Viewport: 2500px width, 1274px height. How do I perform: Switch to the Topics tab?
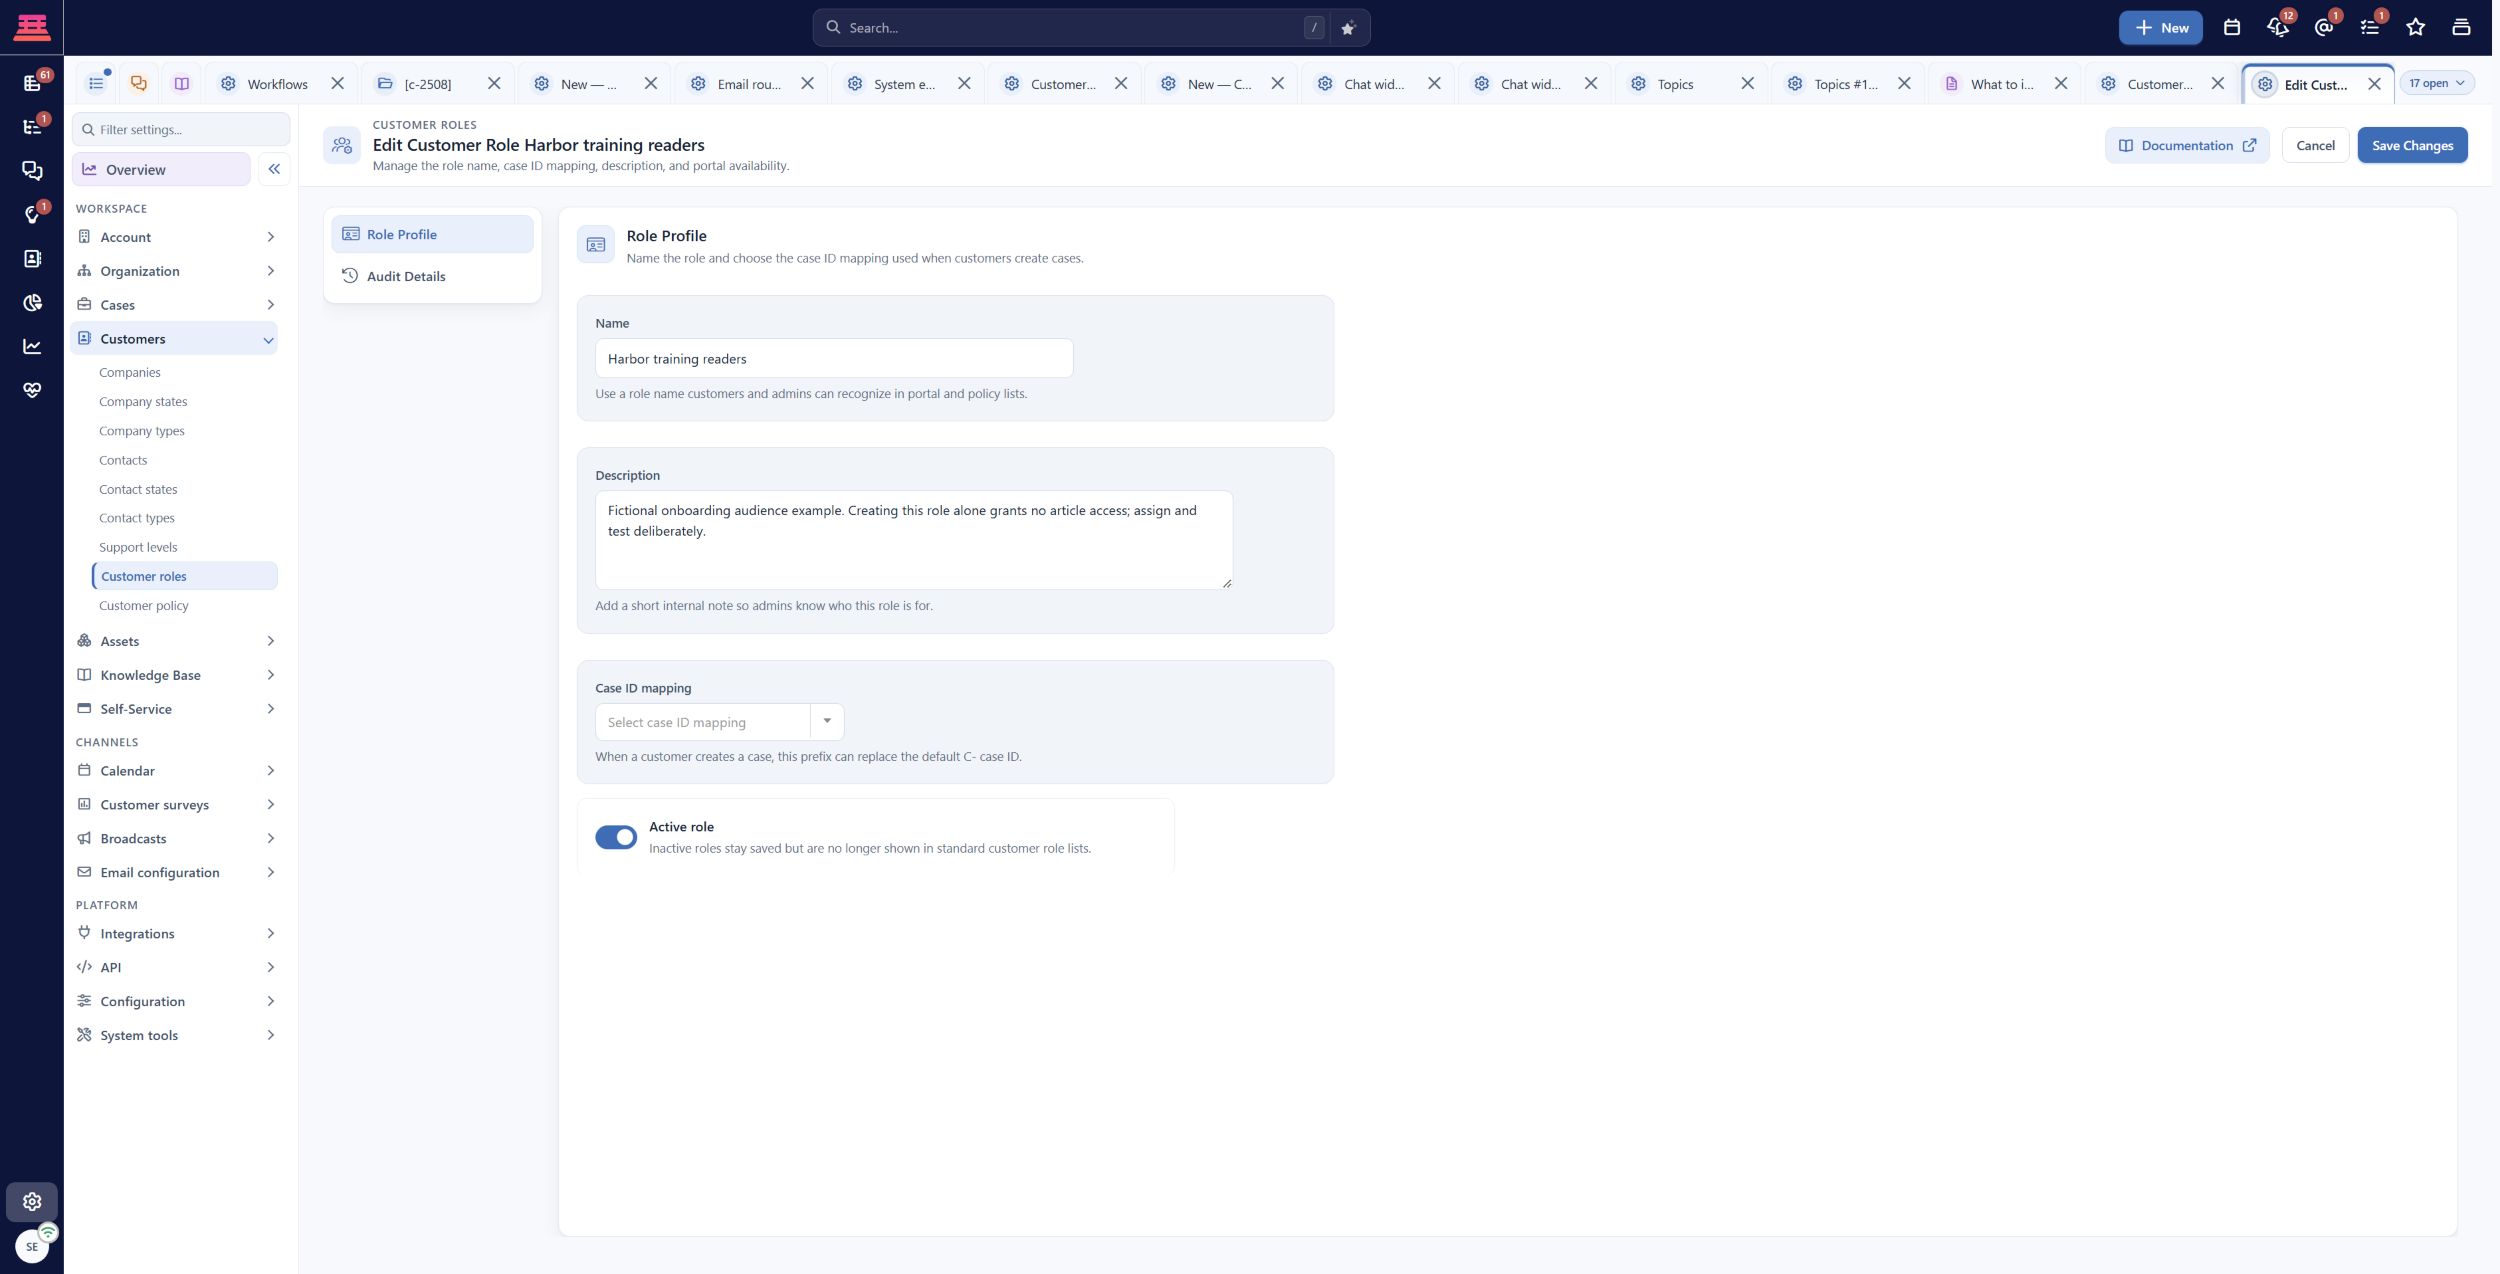tap(1675, 84)
